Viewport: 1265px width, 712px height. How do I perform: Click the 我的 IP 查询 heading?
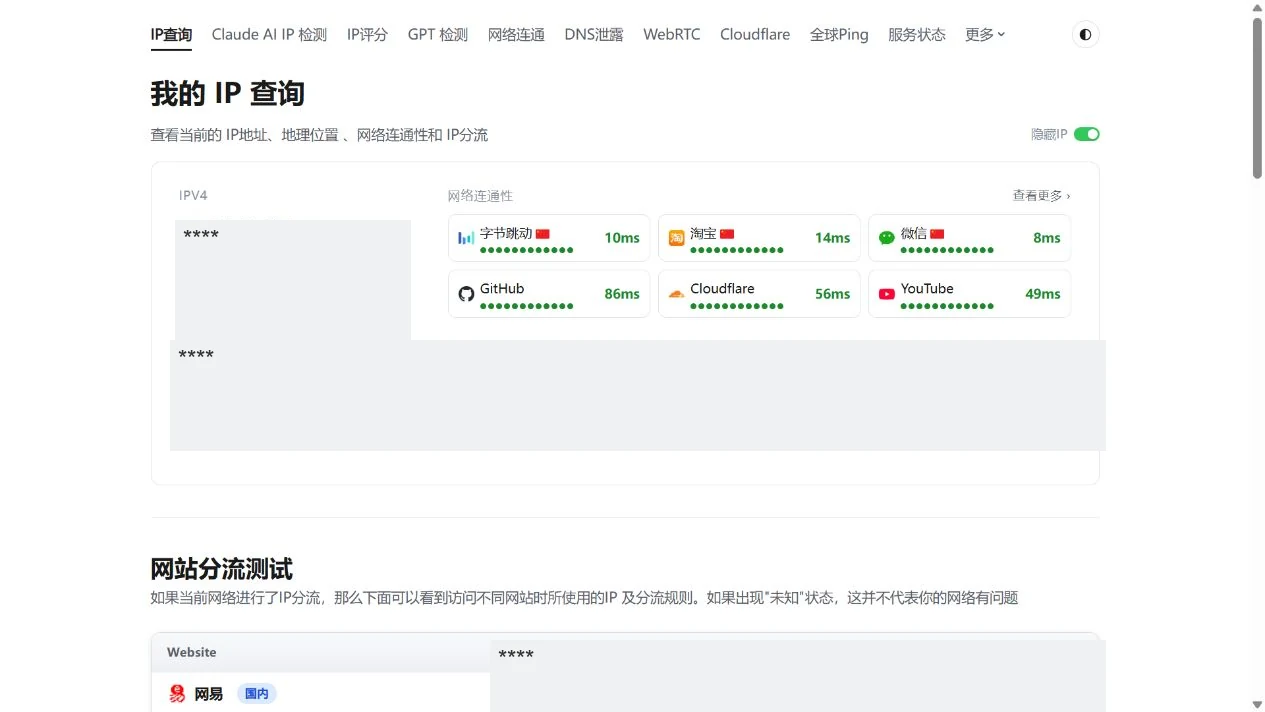tap(227, 94)
